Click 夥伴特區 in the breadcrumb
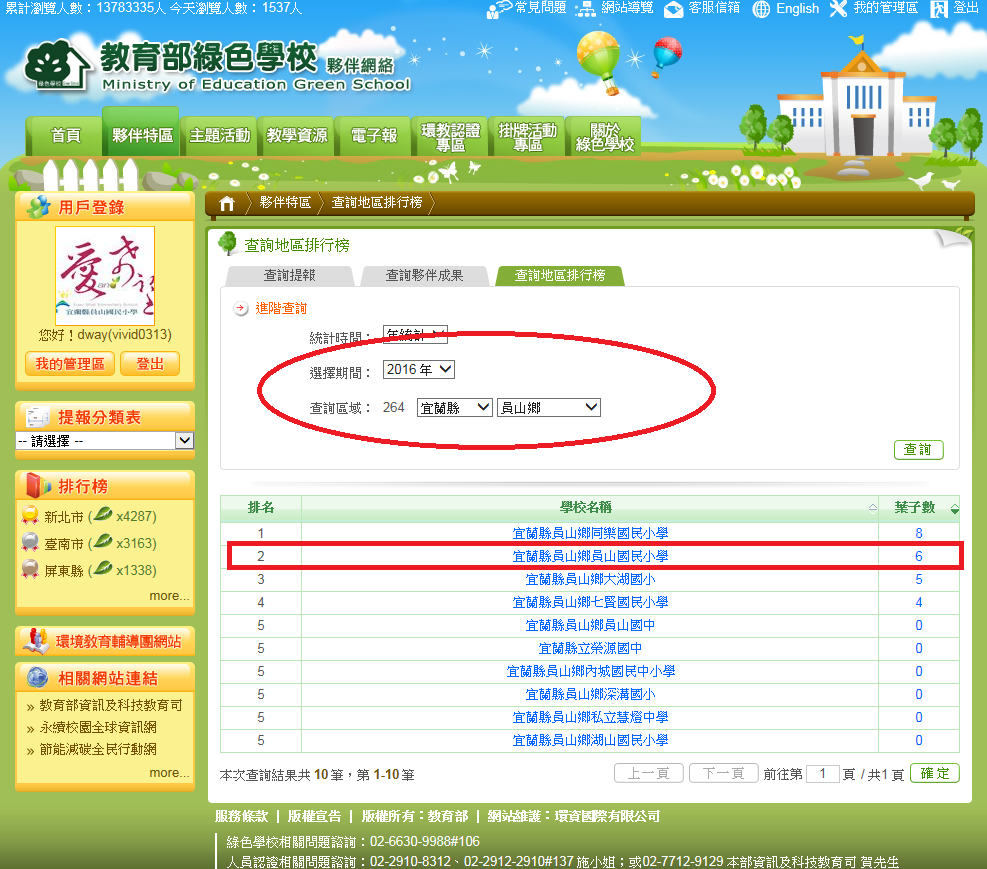The image size is (987, 869). (285, 203)
